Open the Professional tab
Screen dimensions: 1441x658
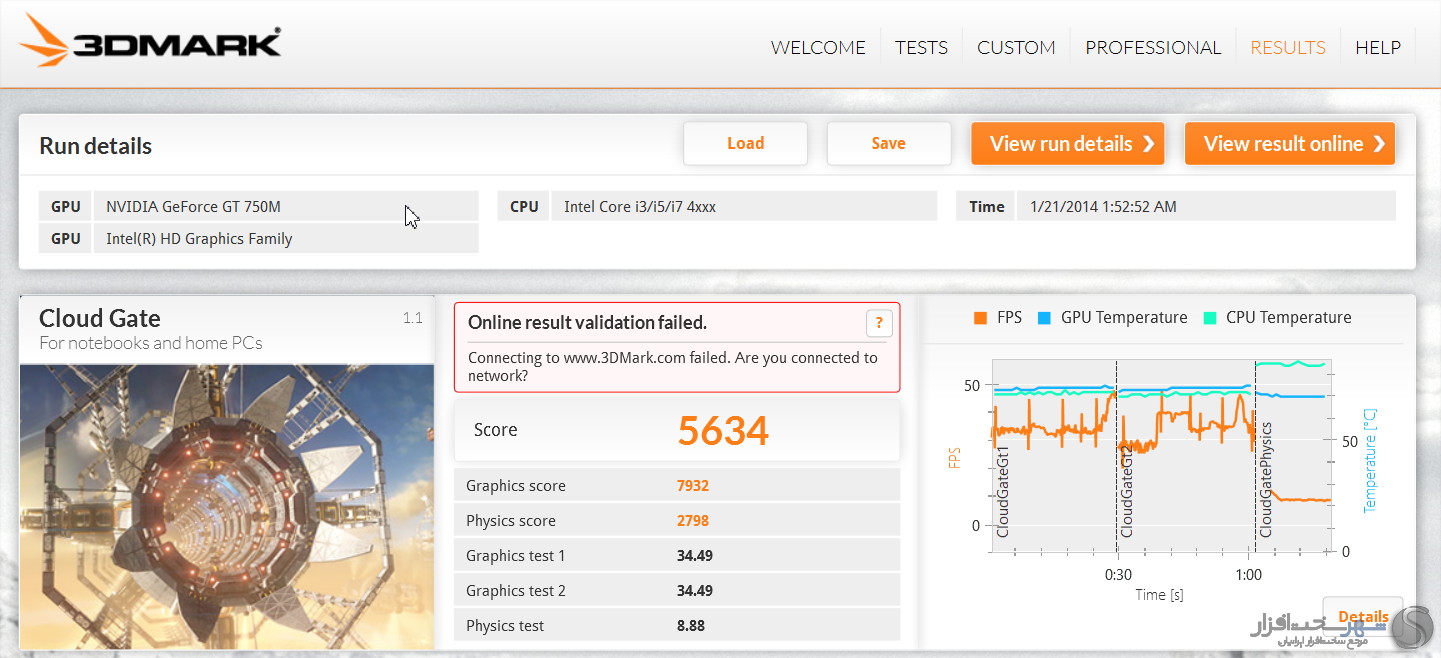tap(1152, 47)
